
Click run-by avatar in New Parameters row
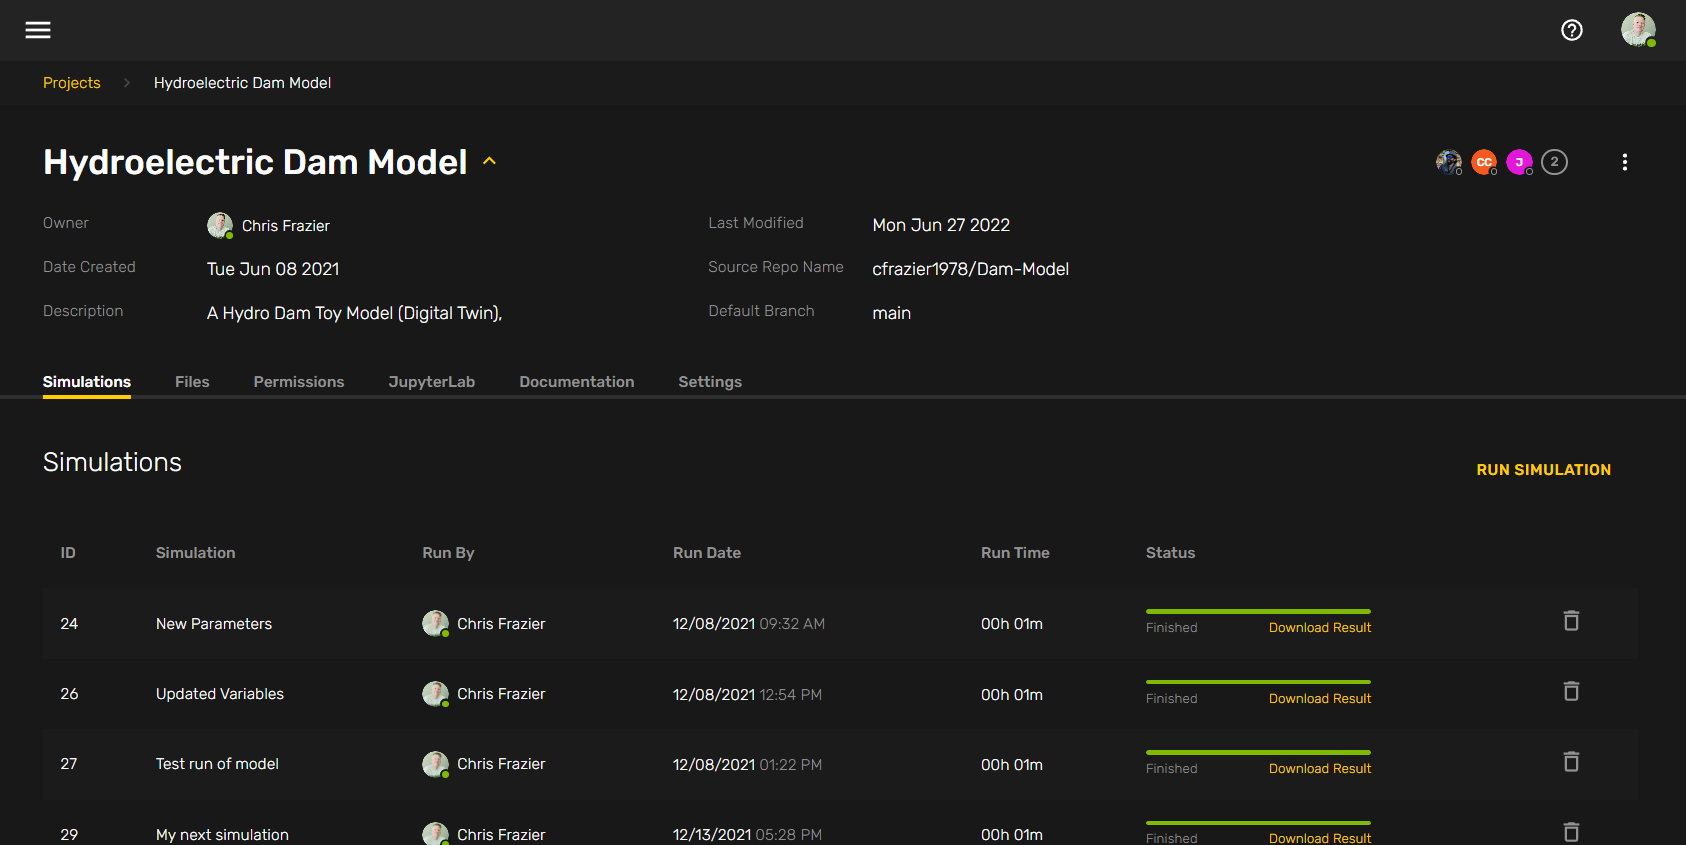435,623
